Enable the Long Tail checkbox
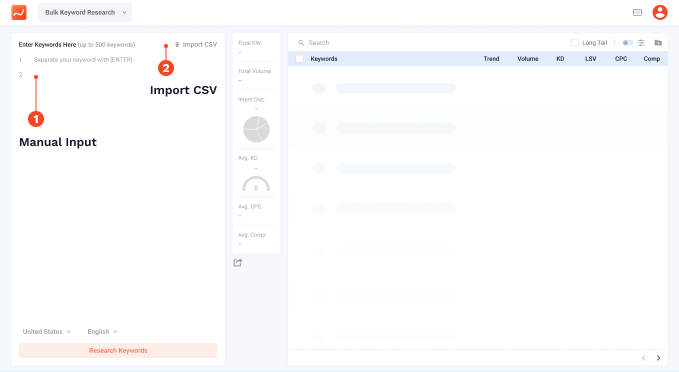The height and width of the screenshot is (372, 679). pyautogui.click(x=575, y=43)
